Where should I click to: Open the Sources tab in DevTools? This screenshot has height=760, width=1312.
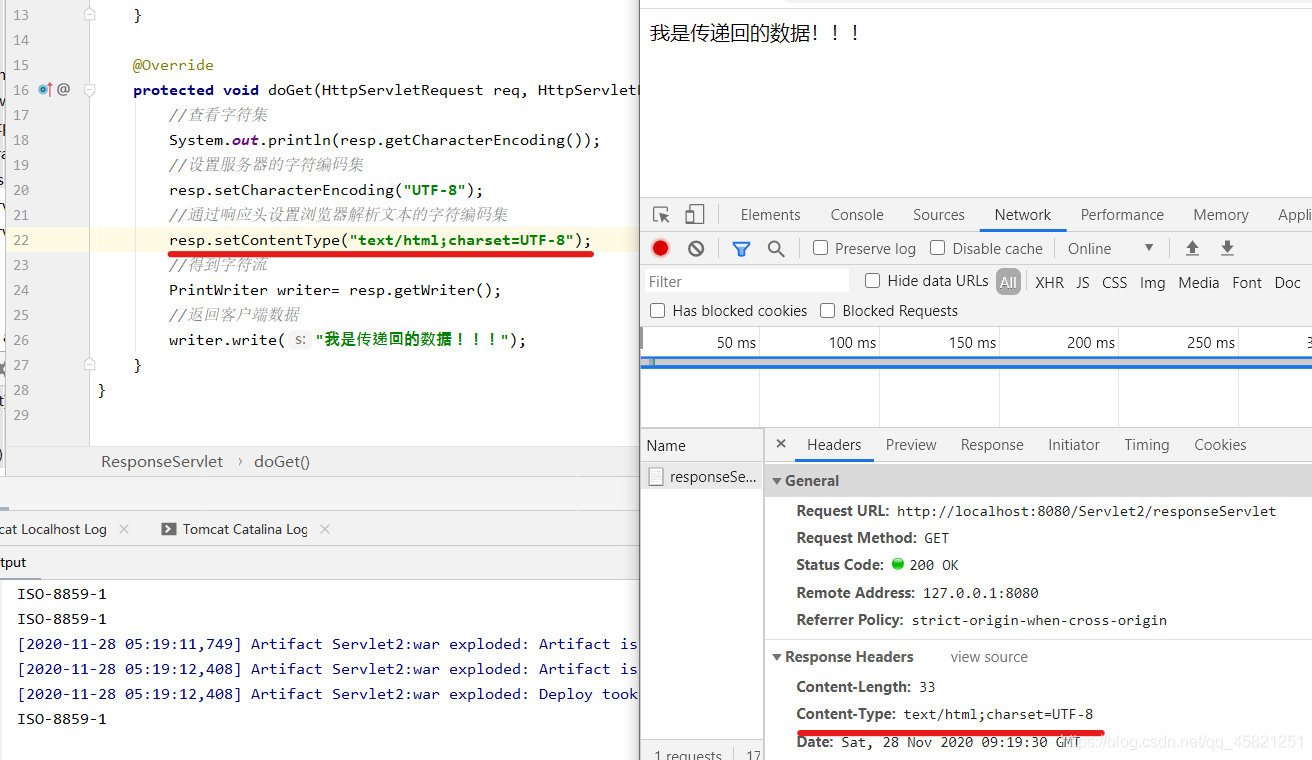pyautogui.click(x=939, y=215)
